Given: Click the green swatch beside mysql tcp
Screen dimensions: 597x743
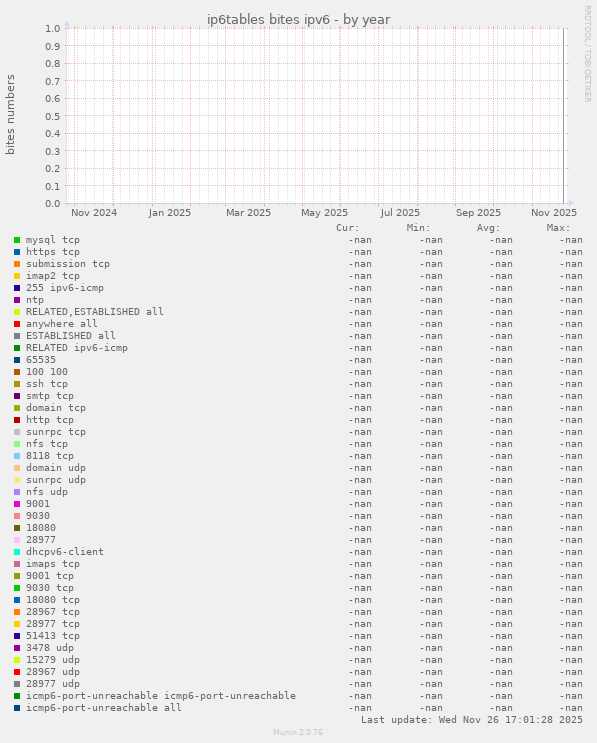Looking at the screenshot, I should click(x=17, y=240).
